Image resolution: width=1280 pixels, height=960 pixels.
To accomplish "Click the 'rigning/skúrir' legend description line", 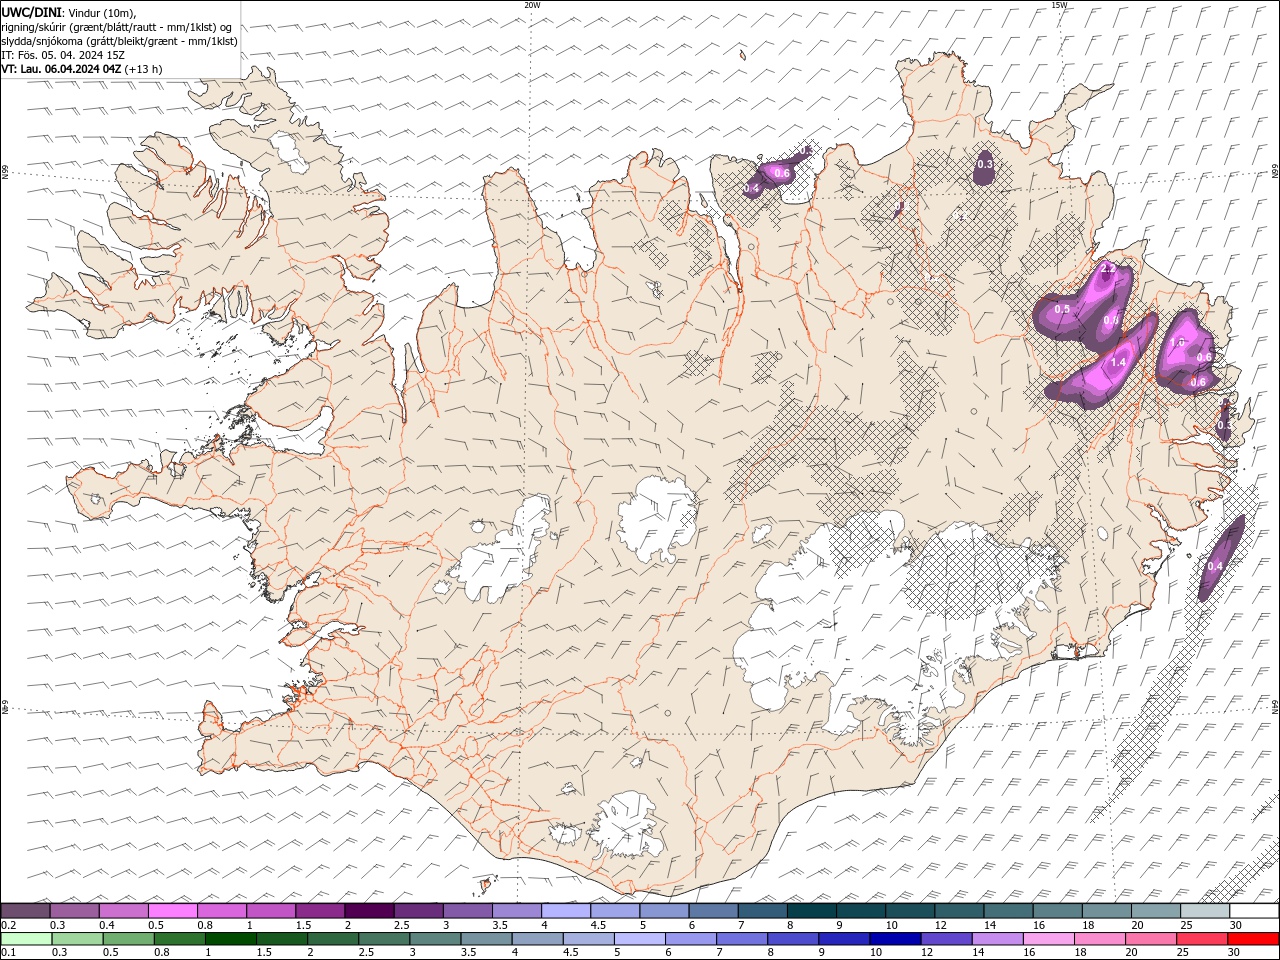I will tap(117, 26).
